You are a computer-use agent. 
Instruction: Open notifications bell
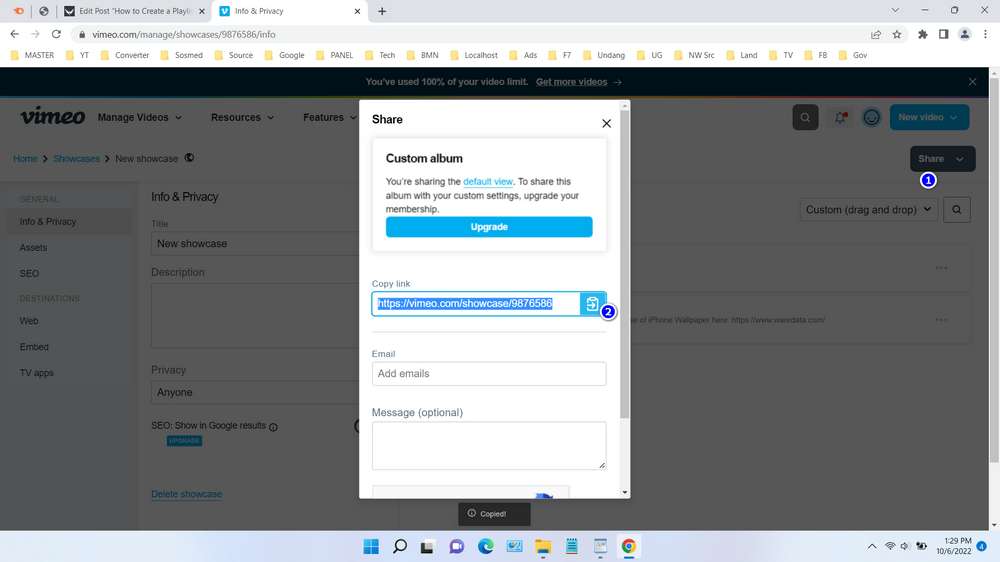[x=840, y=117]
